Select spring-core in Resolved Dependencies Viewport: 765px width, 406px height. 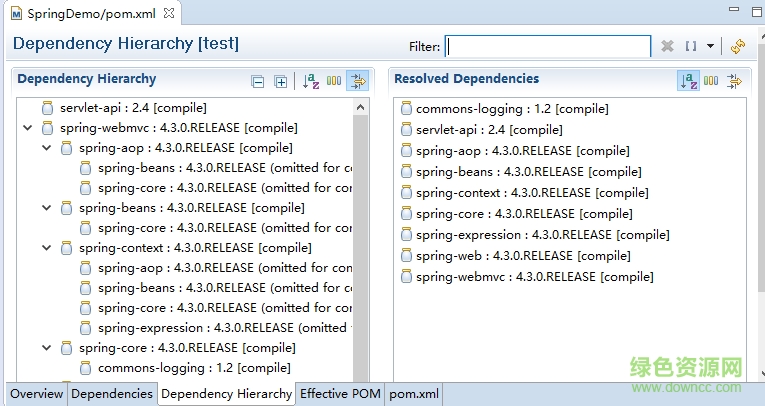pyautogui.click(x=524, y=214)
